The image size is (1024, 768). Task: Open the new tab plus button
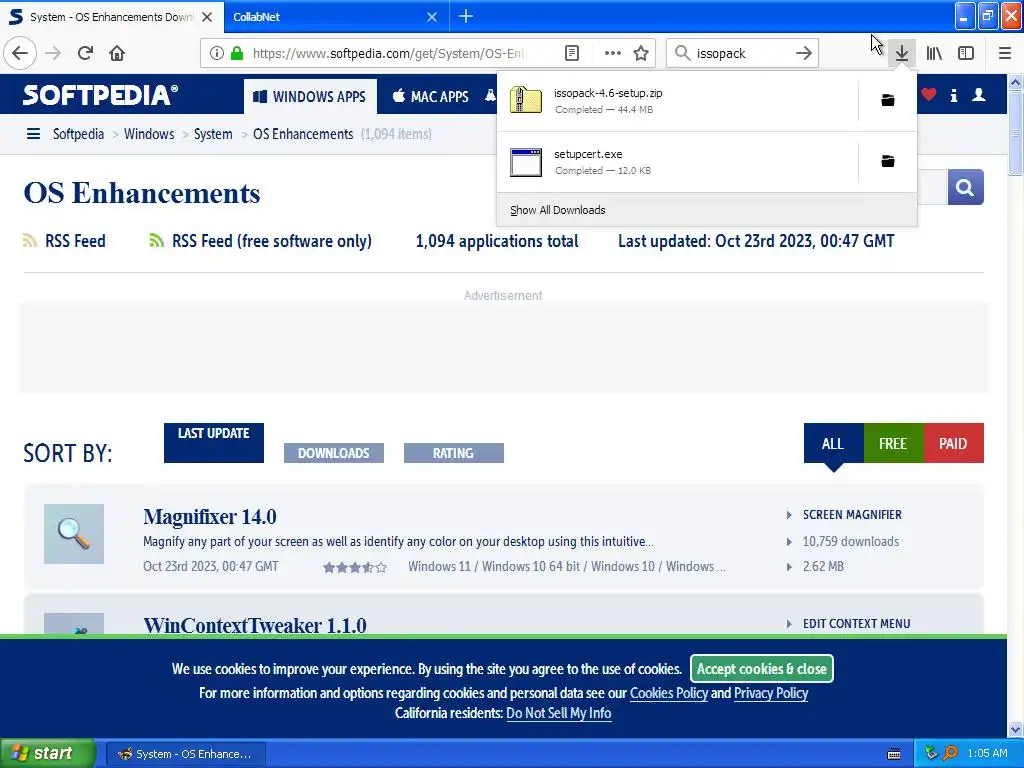click(x=466, y=16)
